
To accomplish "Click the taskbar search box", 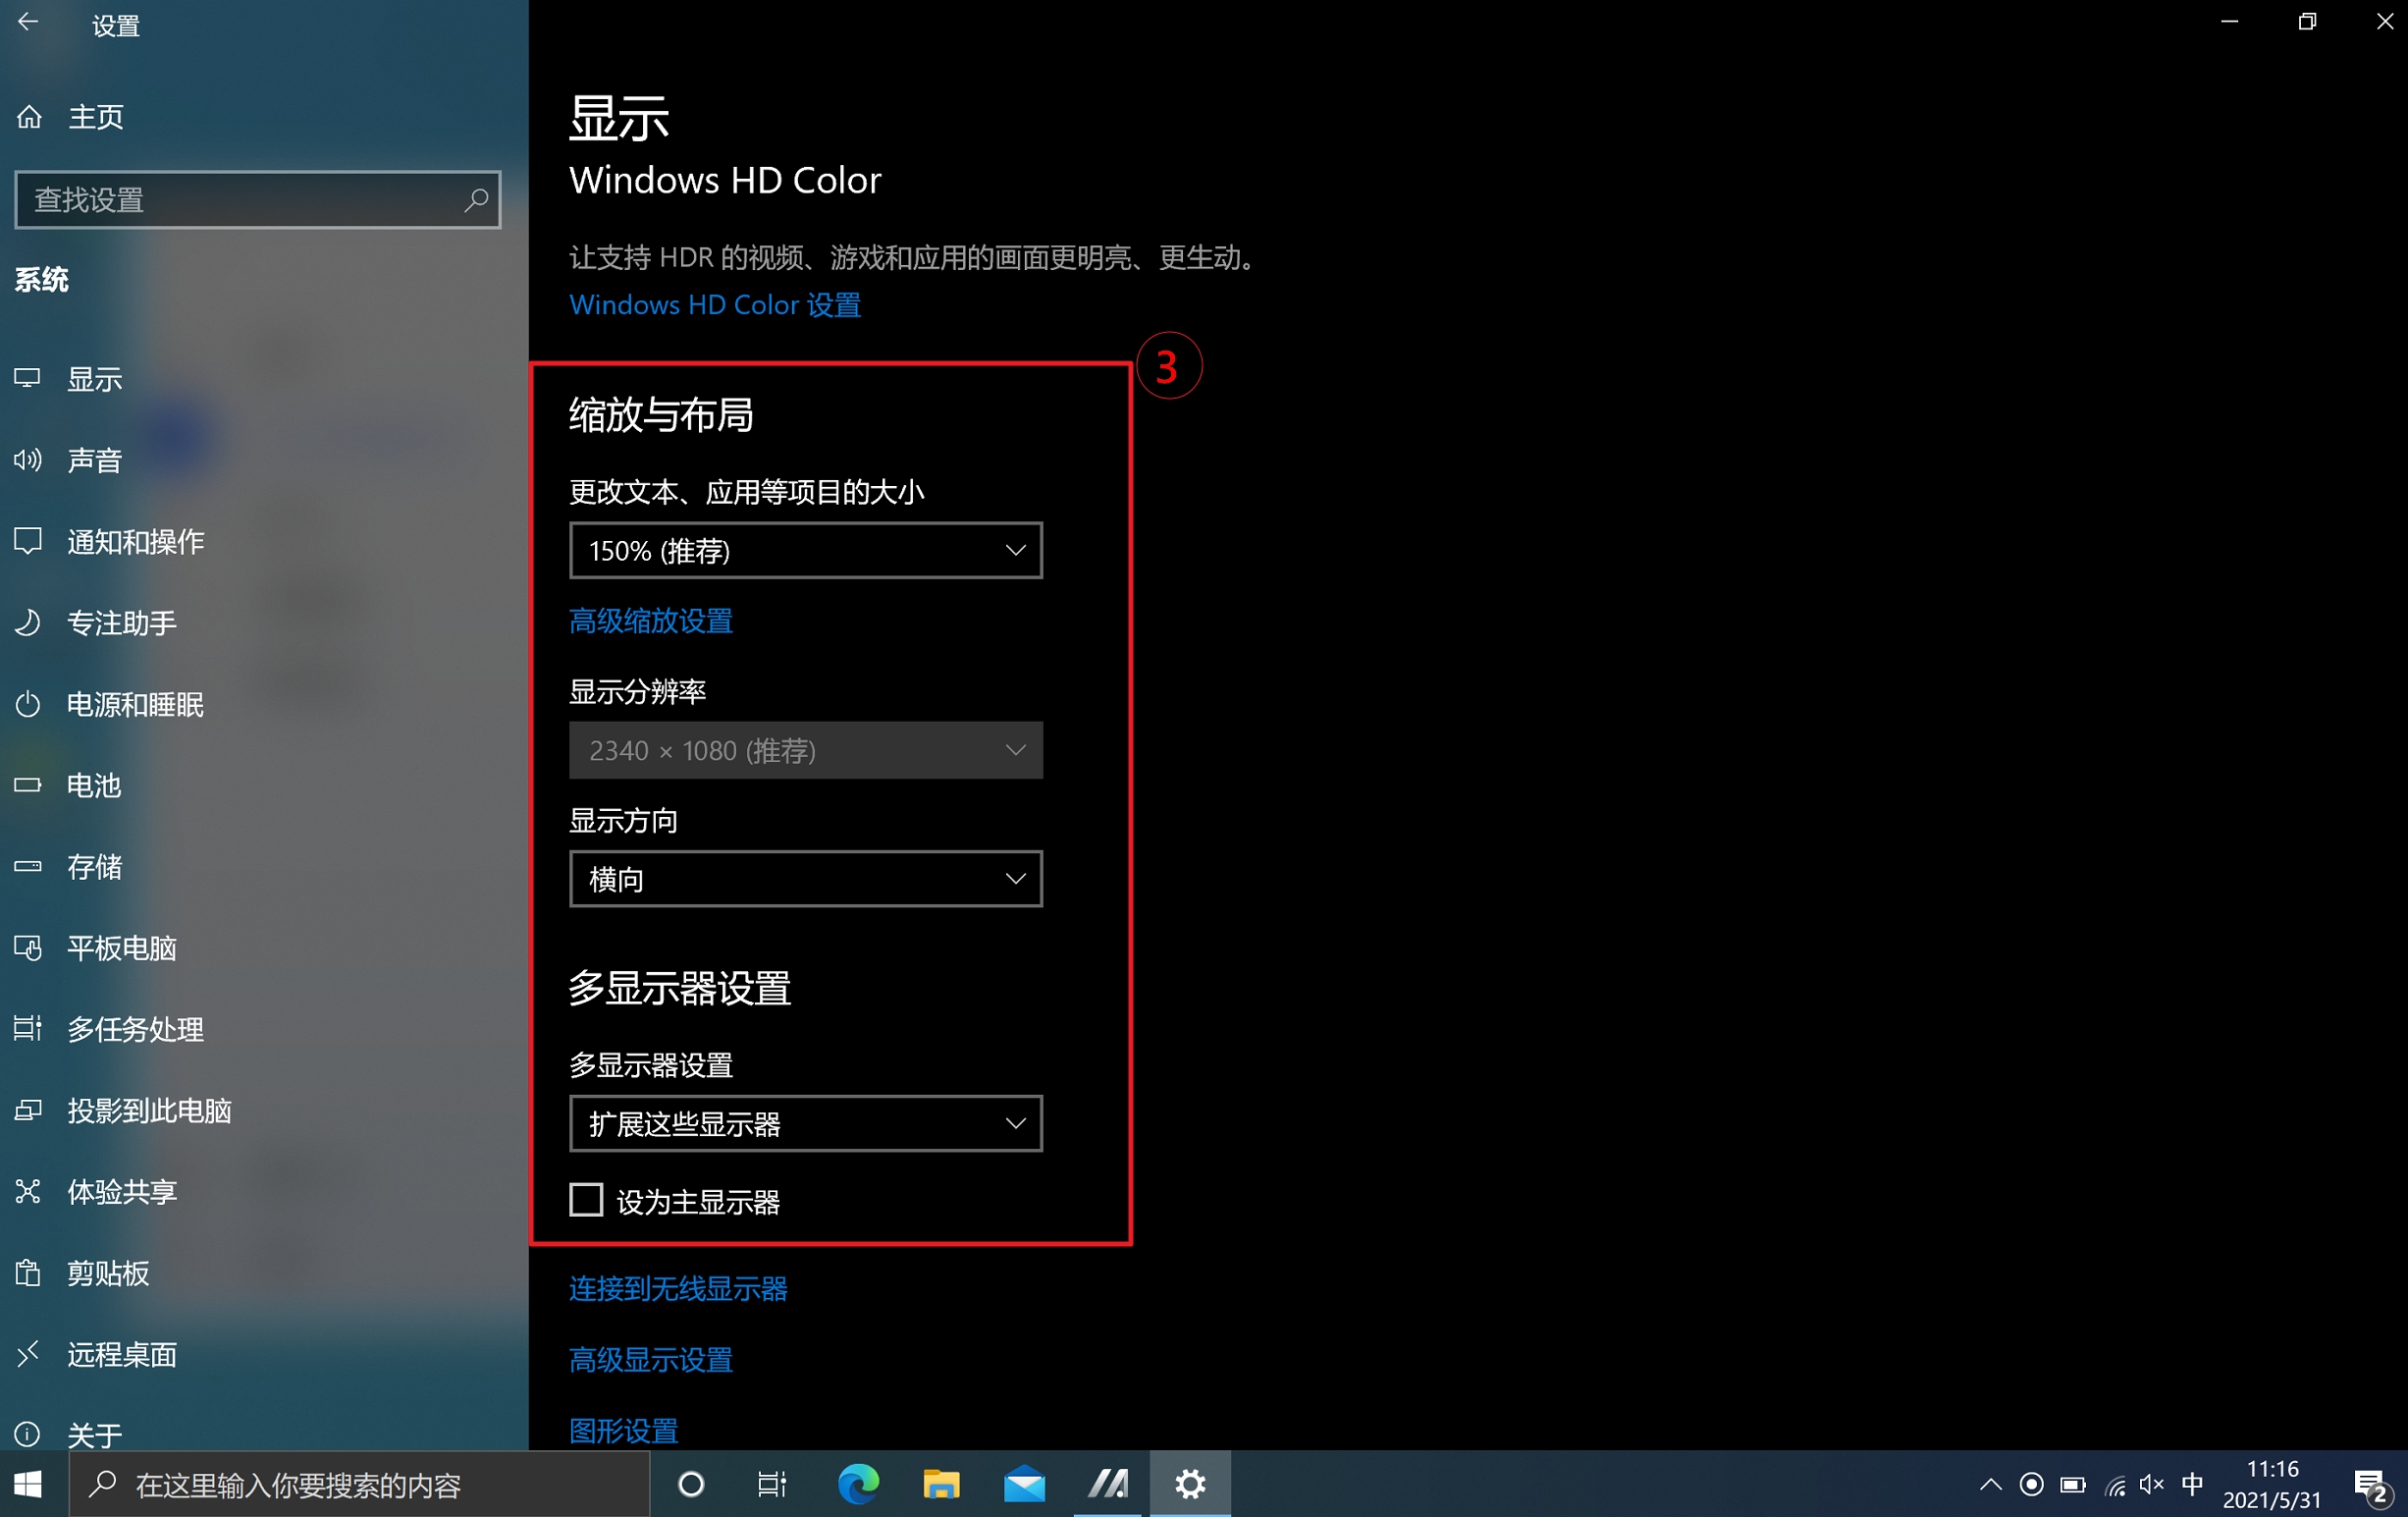I will [359, 1484].
